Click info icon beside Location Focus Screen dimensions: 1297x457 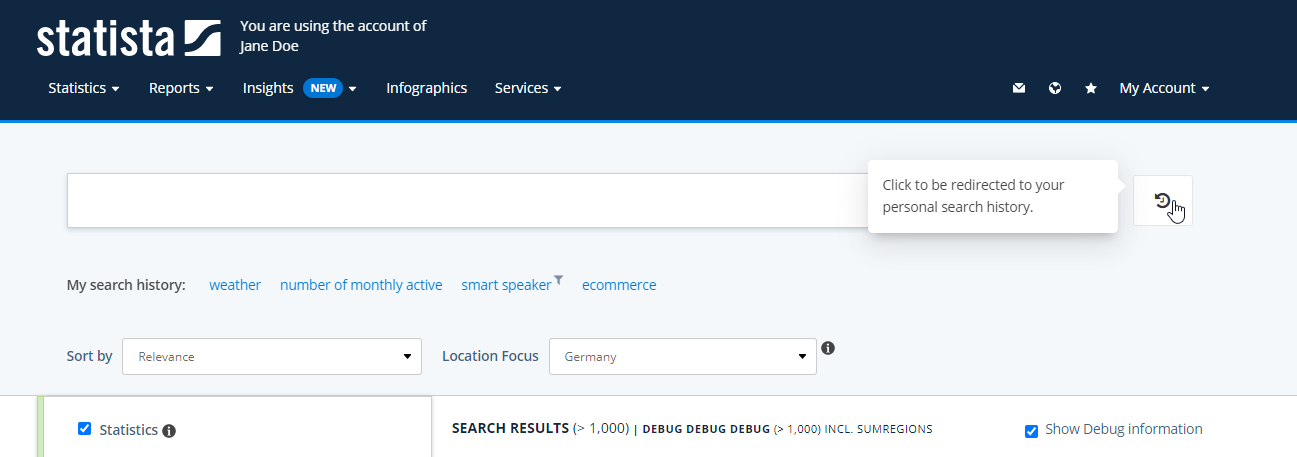[x=828, y=348]
